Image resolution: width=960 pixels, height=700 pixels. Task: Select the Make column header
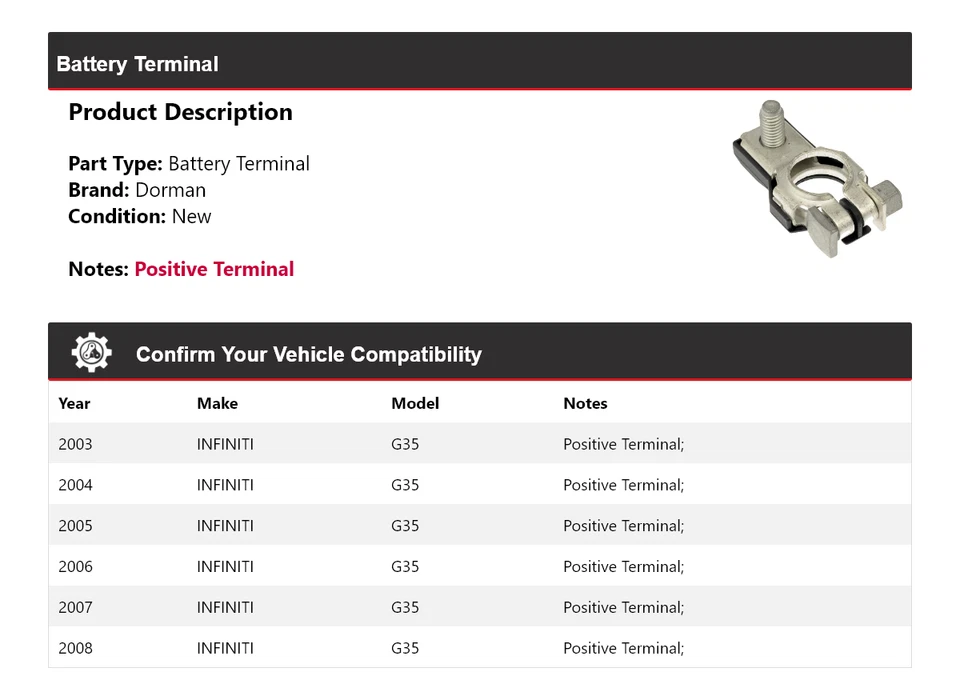click(x=217, y=403)
